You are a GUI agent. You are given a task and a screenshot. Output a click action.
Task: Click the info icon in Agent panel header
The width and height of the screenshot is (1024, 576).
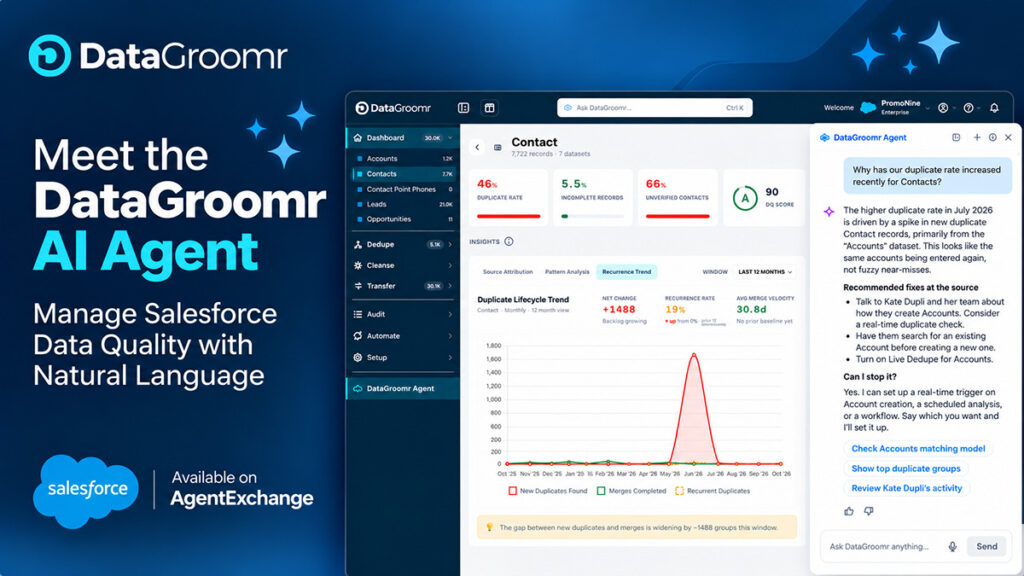point(993,138)
